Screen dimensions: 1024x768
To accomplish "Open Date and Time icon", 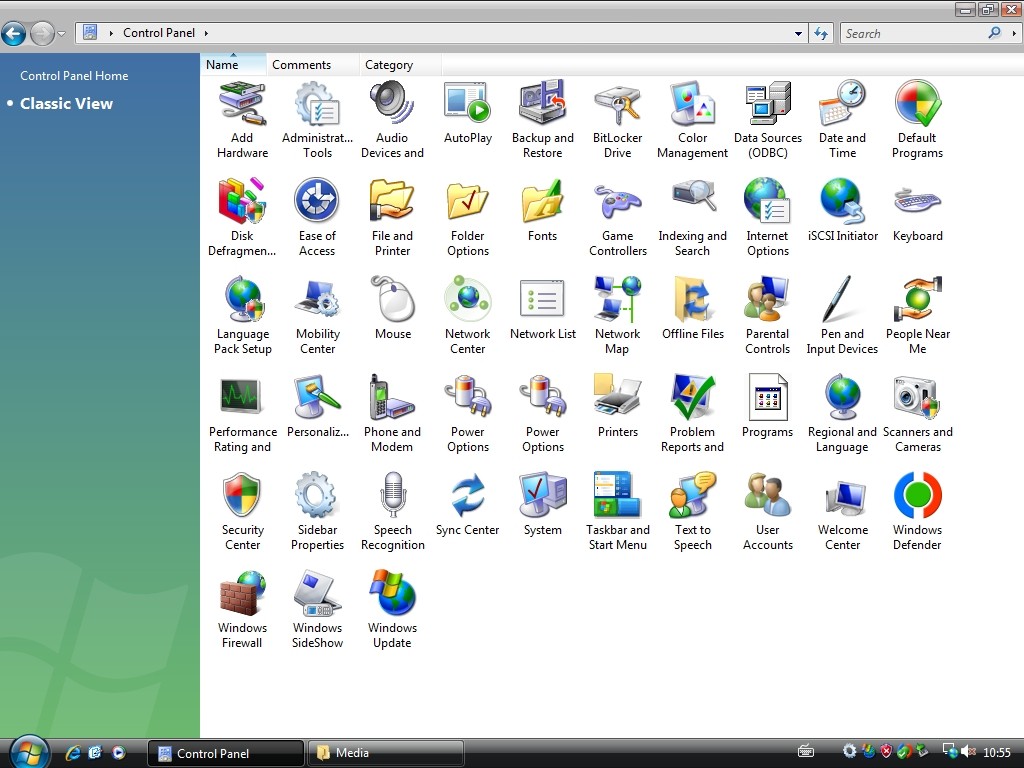I will (842, 103).
